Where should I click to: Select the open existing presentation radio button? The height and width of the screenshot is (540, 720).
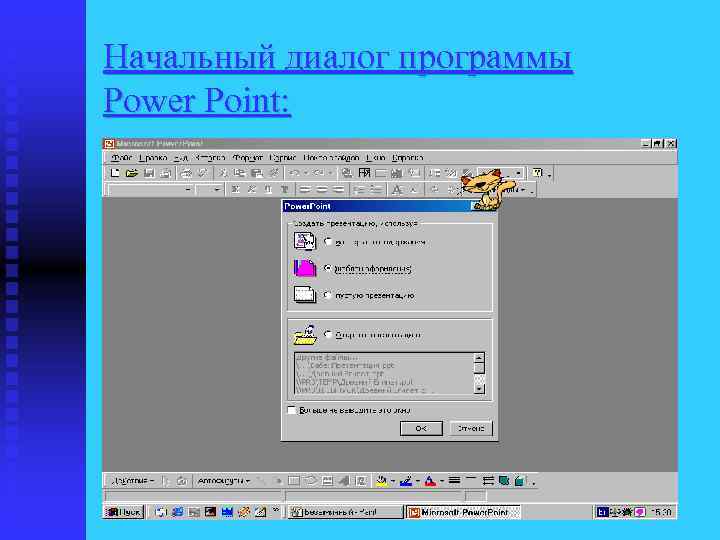click(328, 334)
